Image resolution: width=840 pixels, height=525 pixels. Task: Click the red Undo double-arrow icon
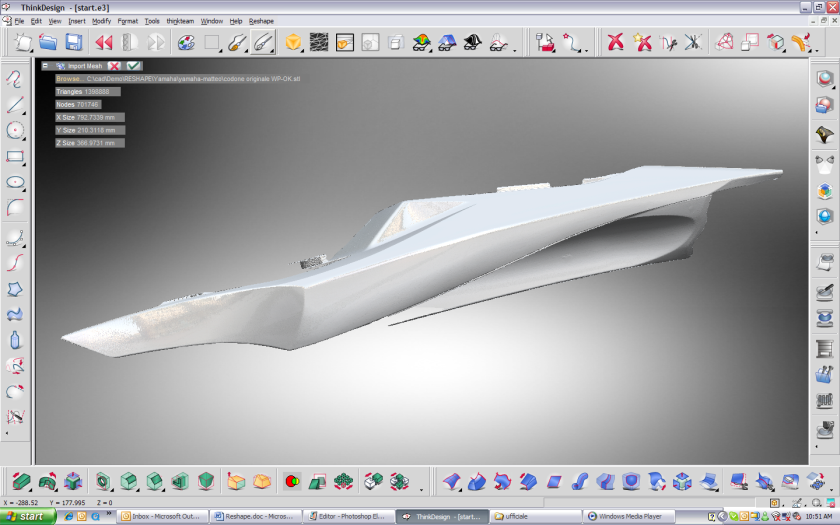(103, 42)
